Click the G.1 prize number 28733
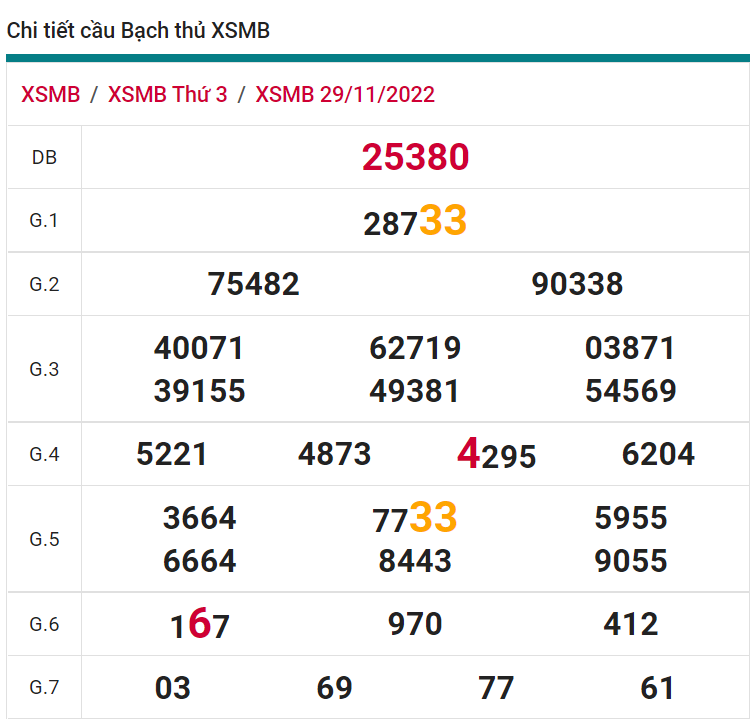The image size is (755, 719). click(415, 221)
